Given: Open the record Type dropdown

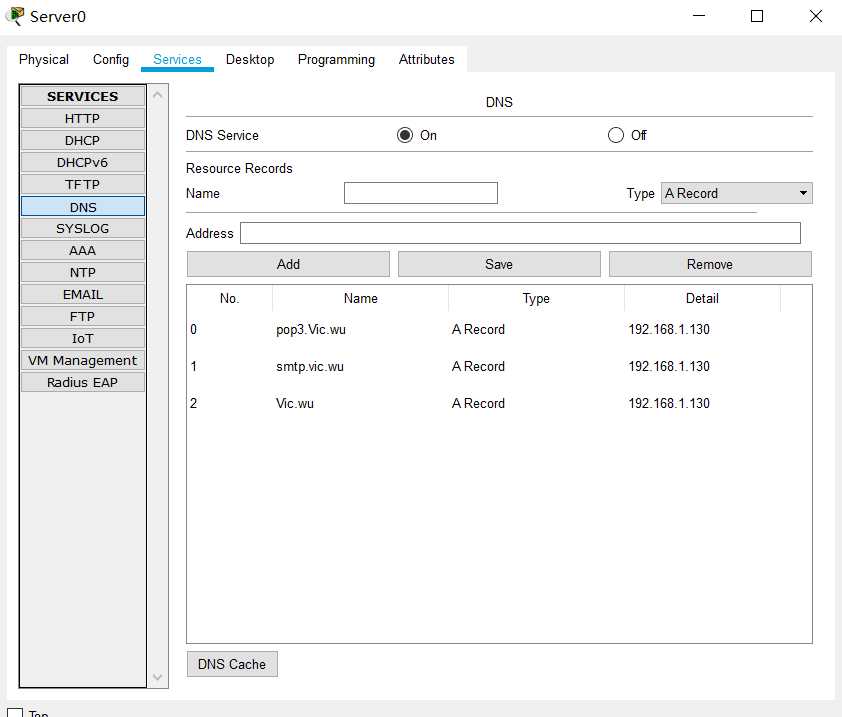Looking at the screenshot, I should (736, 193).
